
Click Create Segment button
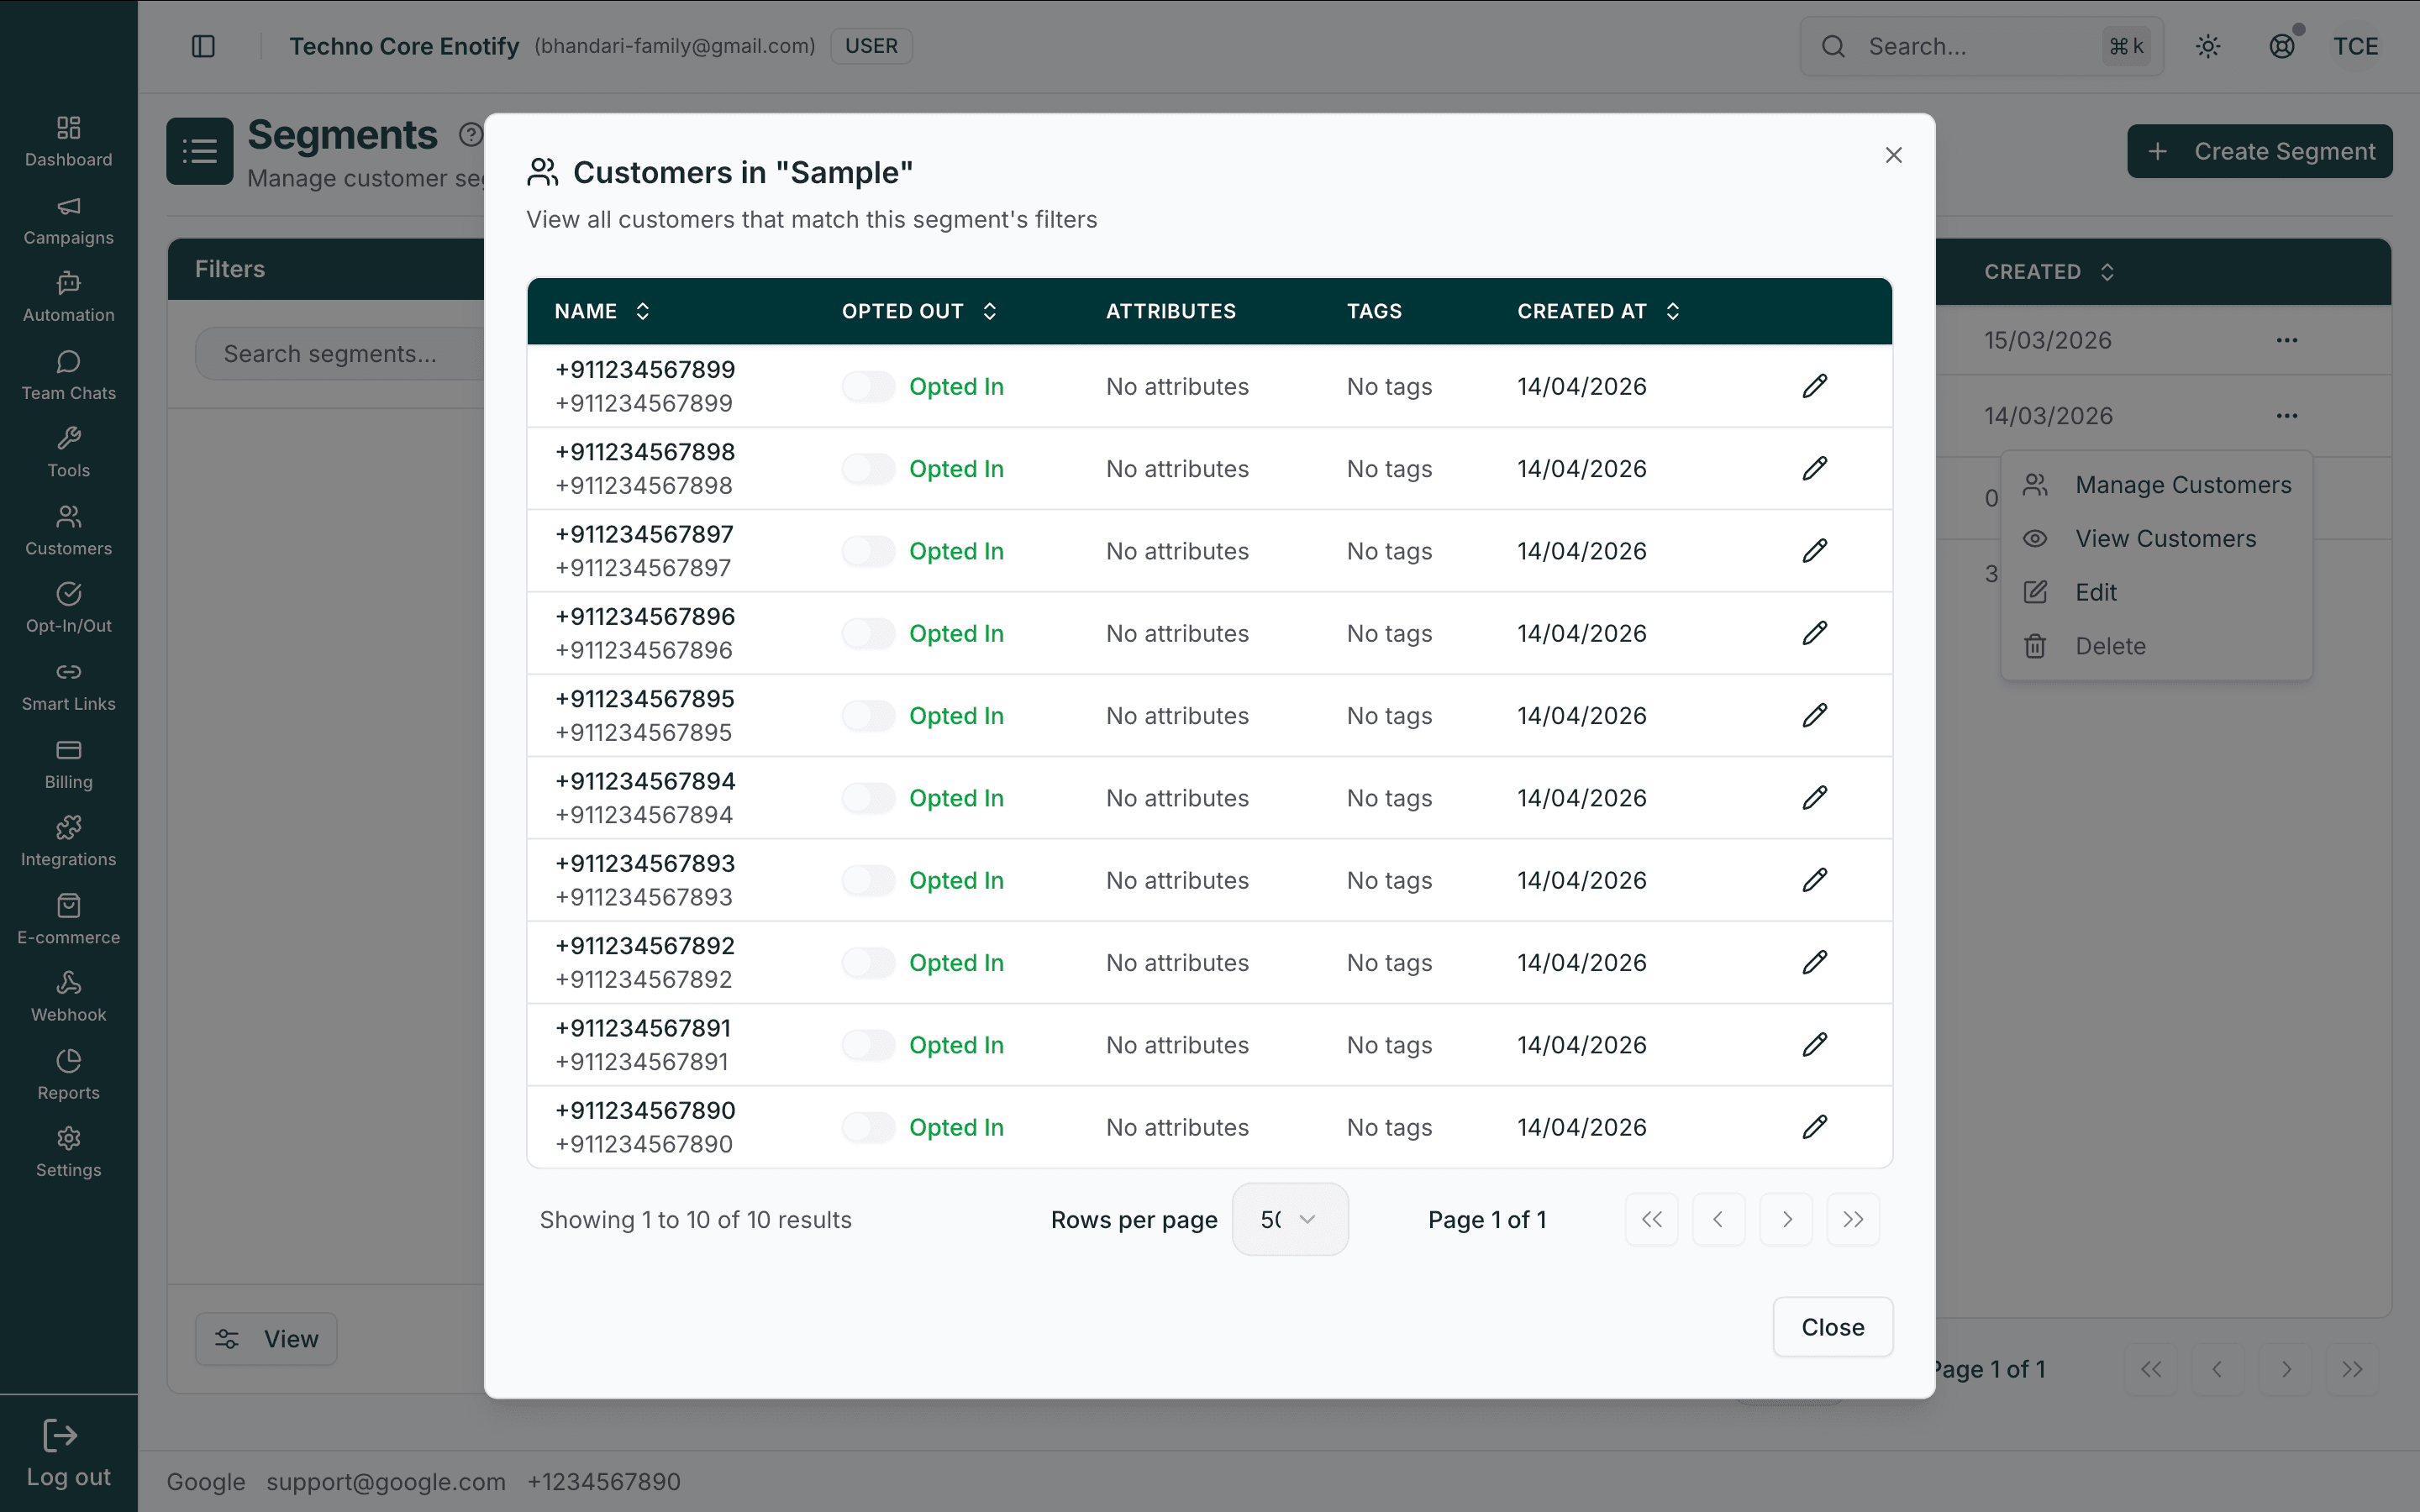[x=2260, y=151]
